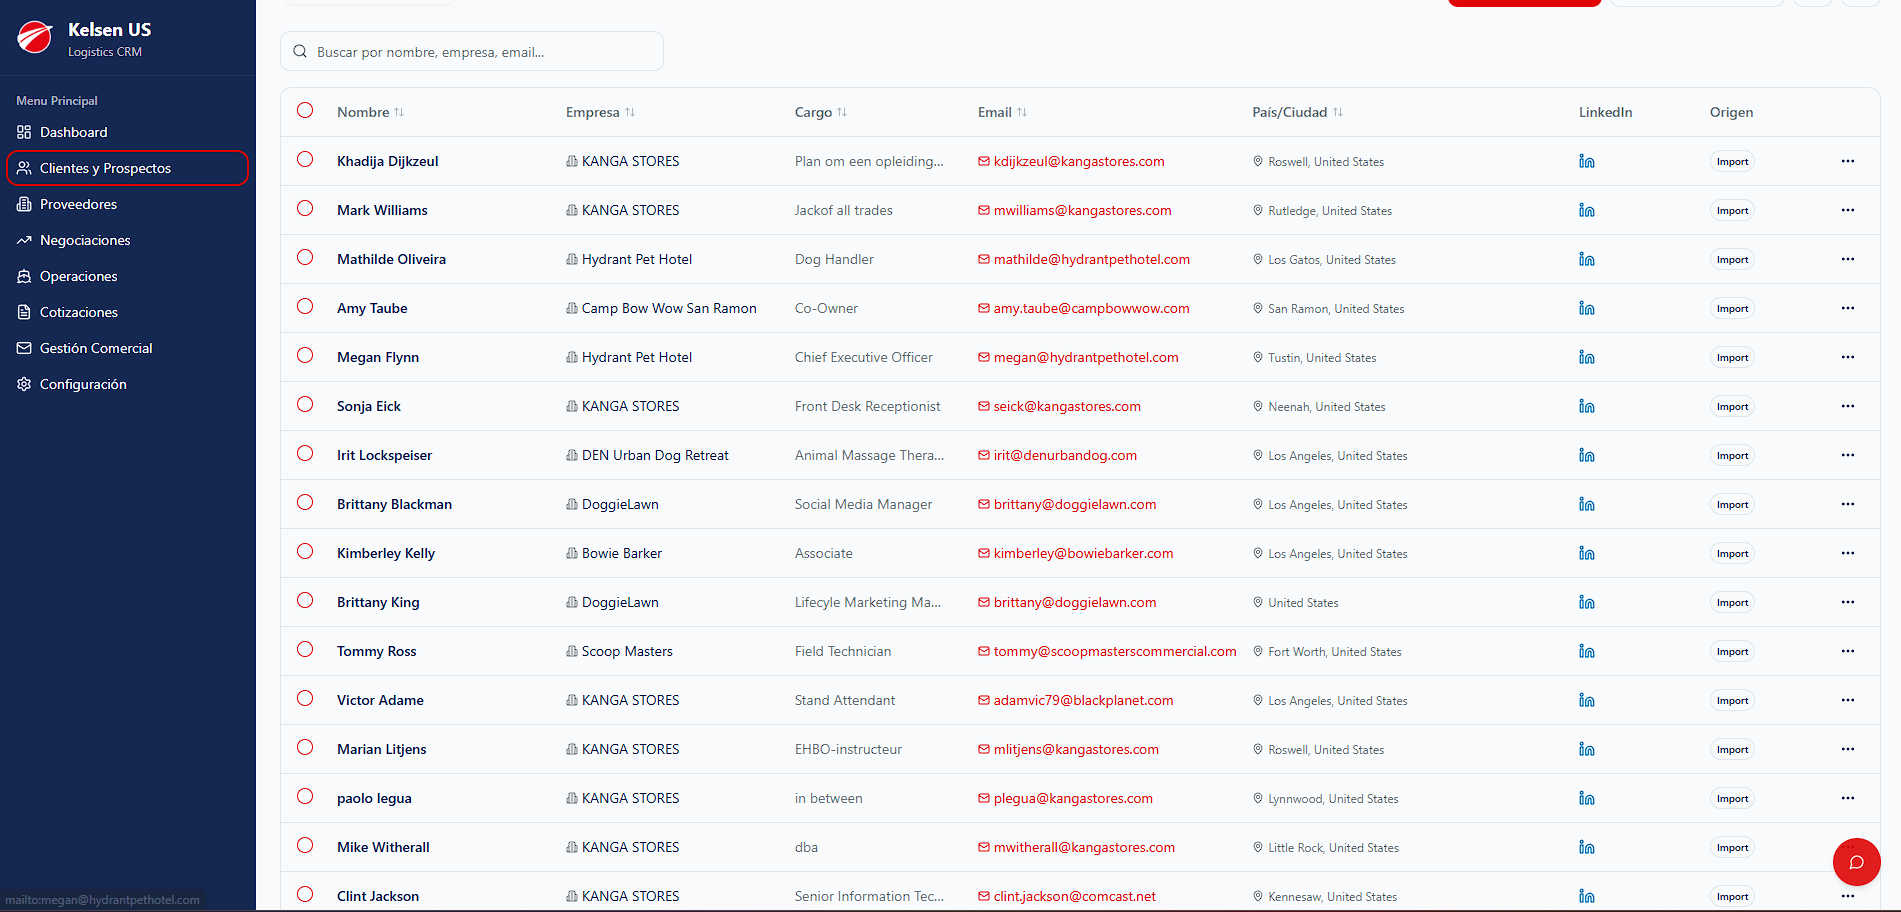Viewport: 1901px width, 912px height.
Task: Open LinkedIn icon for Victor Adame
Action: coord(1586,700)
